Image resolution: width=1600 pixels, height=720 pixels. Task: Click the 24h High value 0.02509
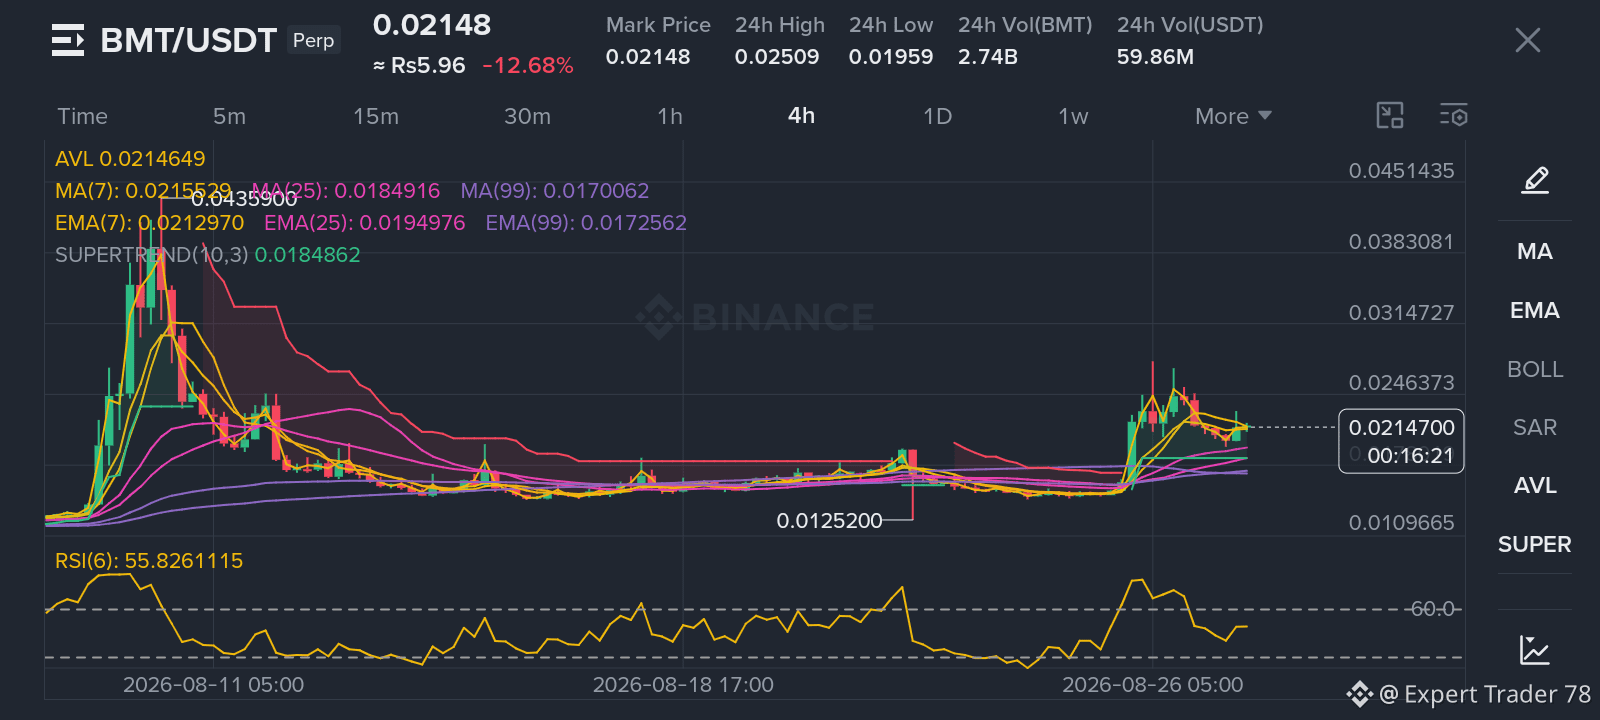click(x=777, y=57)
